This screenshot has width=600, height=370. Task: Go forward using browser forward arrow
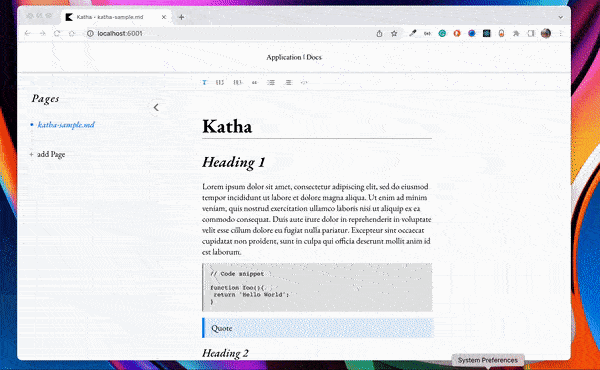[42, 33]
